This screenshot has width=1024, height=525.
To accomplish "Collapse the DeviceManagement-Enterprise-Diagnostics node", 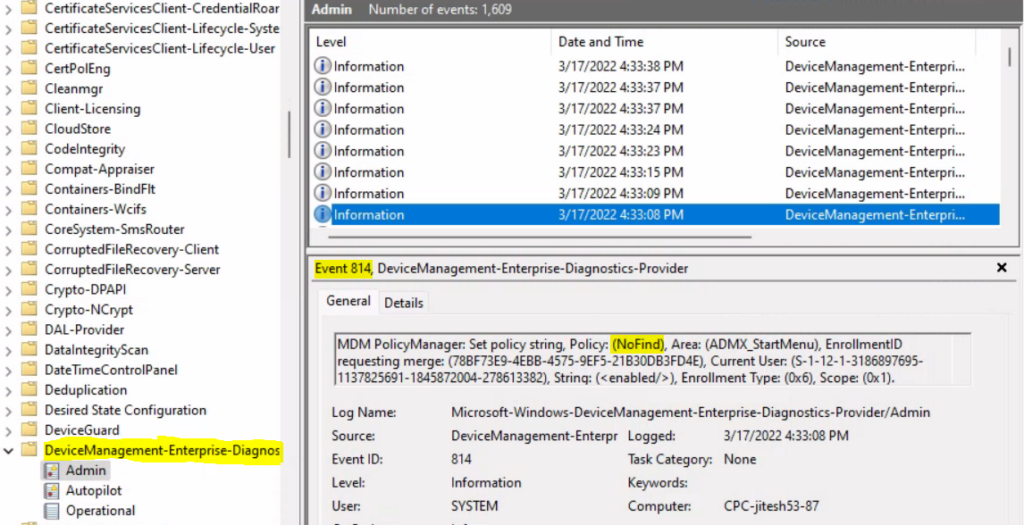I will [9, 451].
